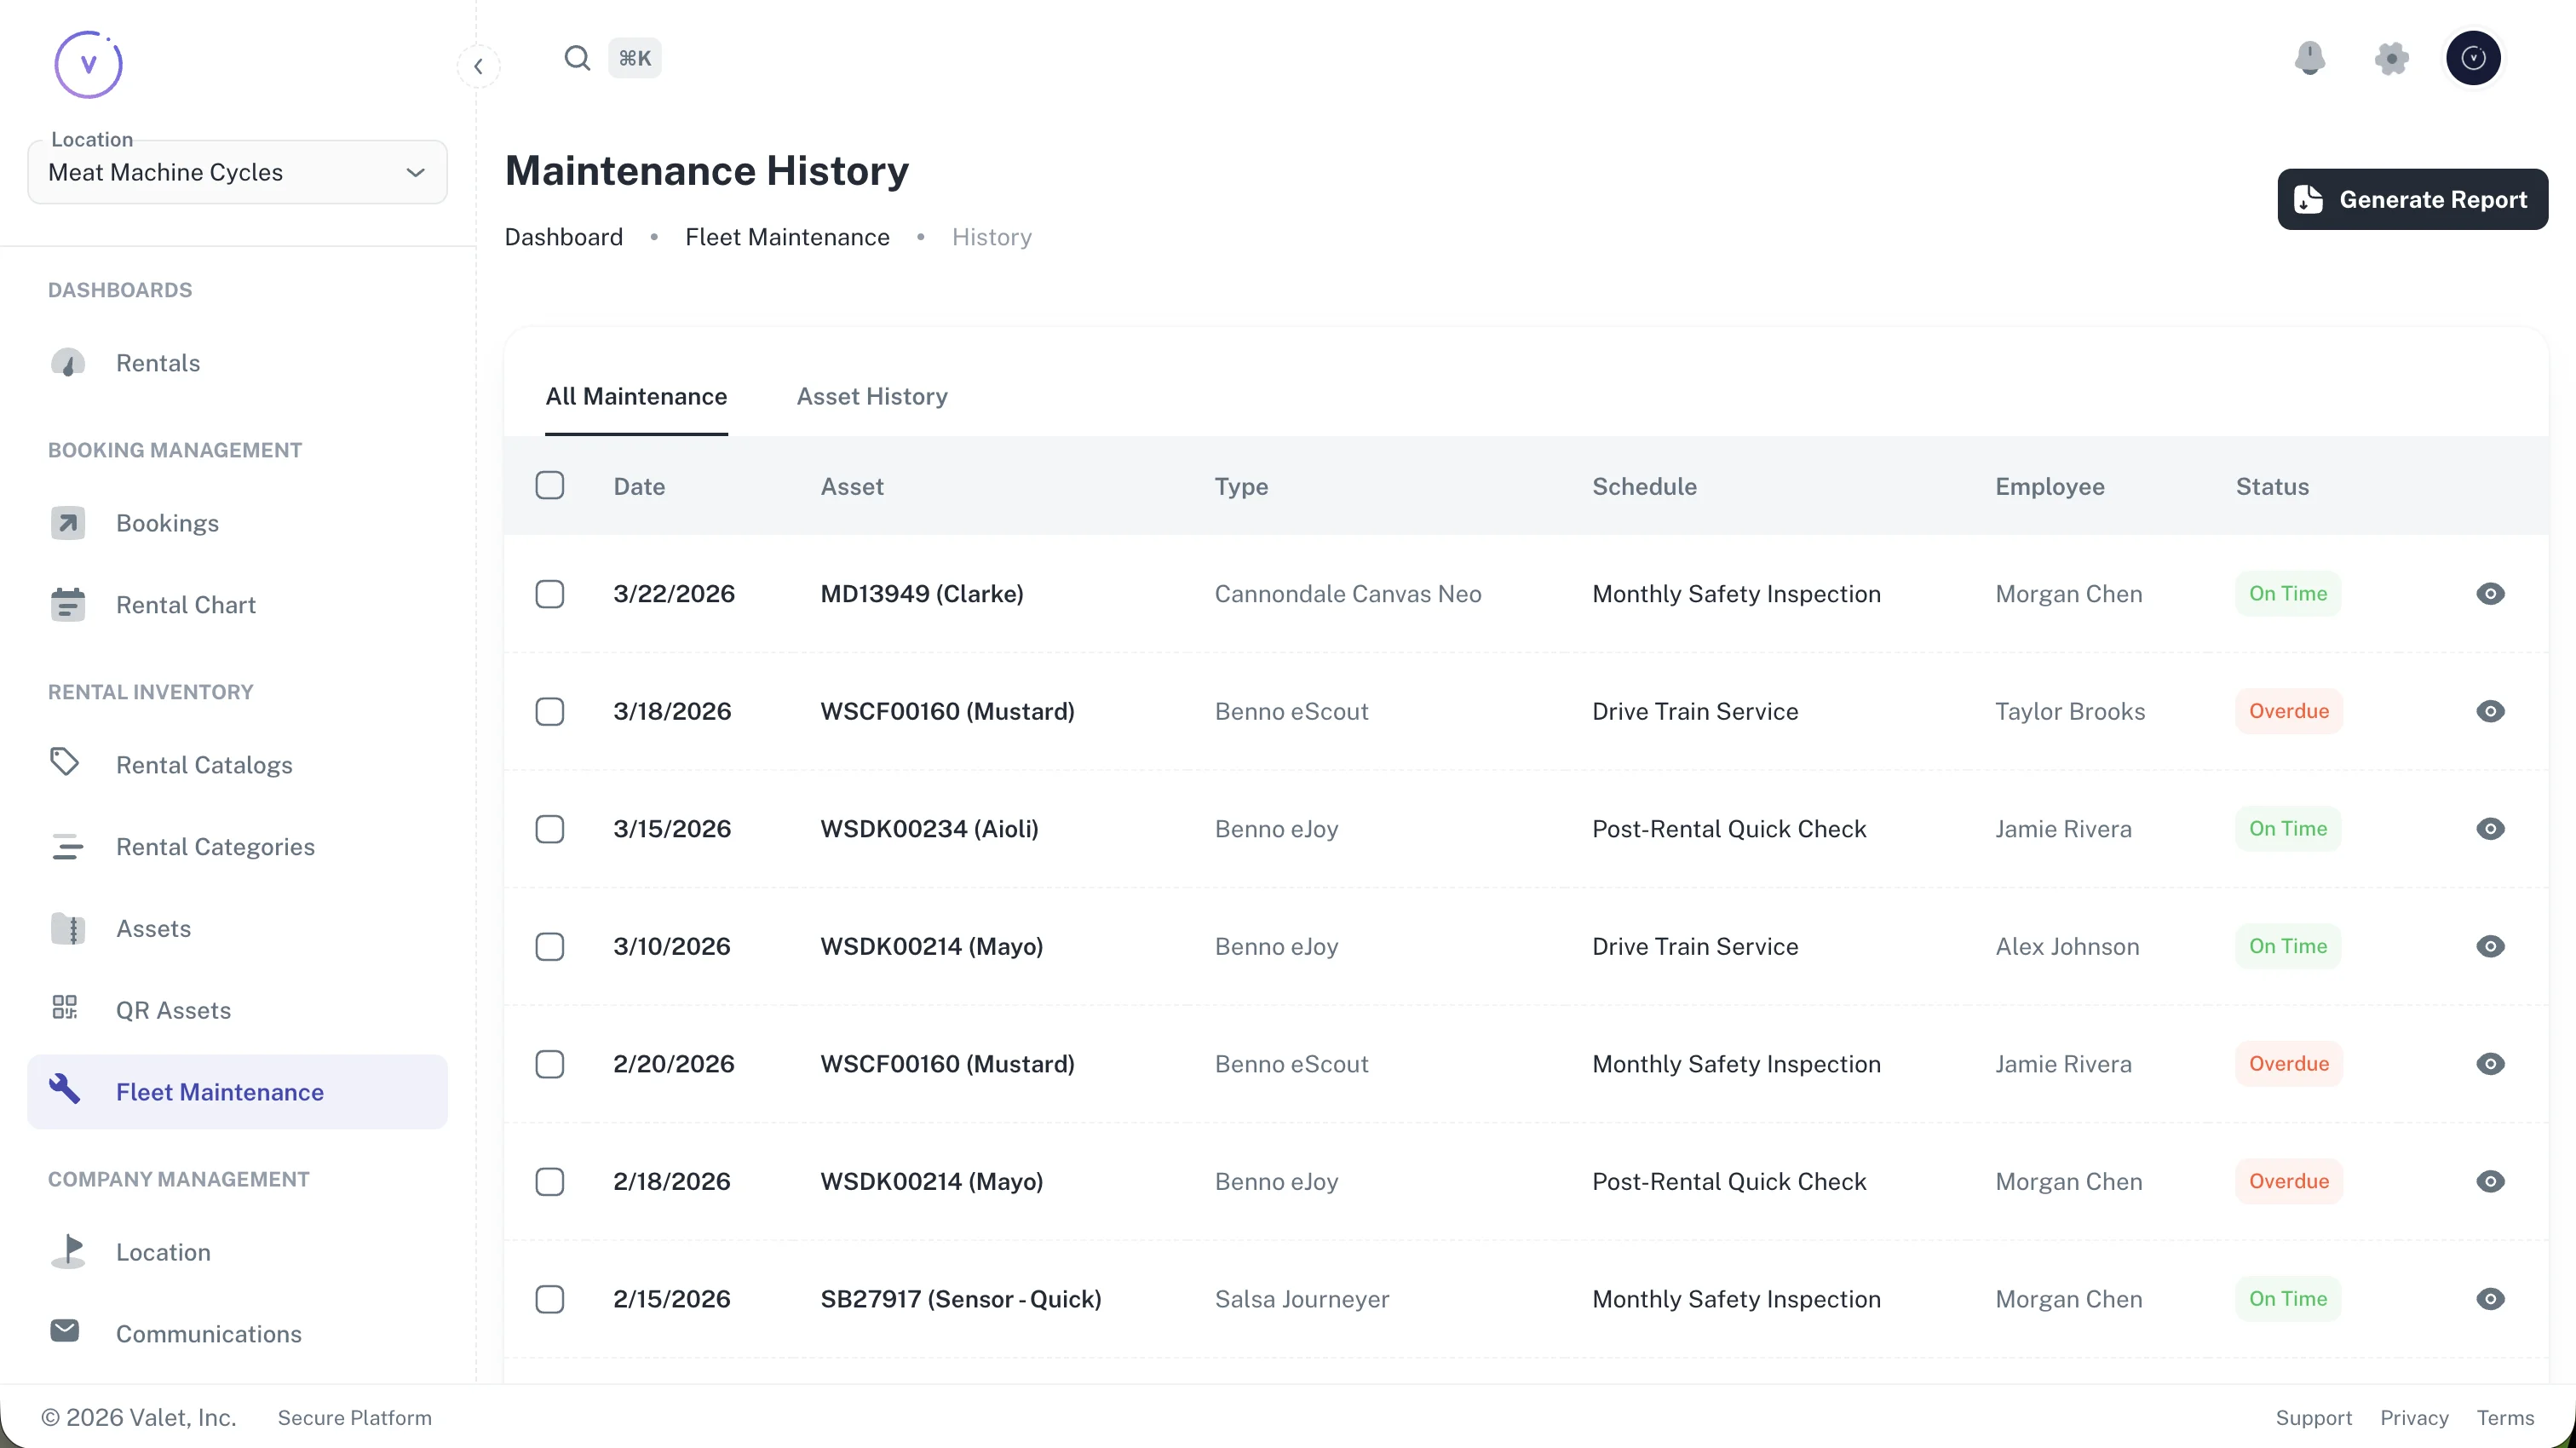Select the Rental Catalogs tag icon
This screenshot has width=2576, height=1448.
click(x=65, y=763)
